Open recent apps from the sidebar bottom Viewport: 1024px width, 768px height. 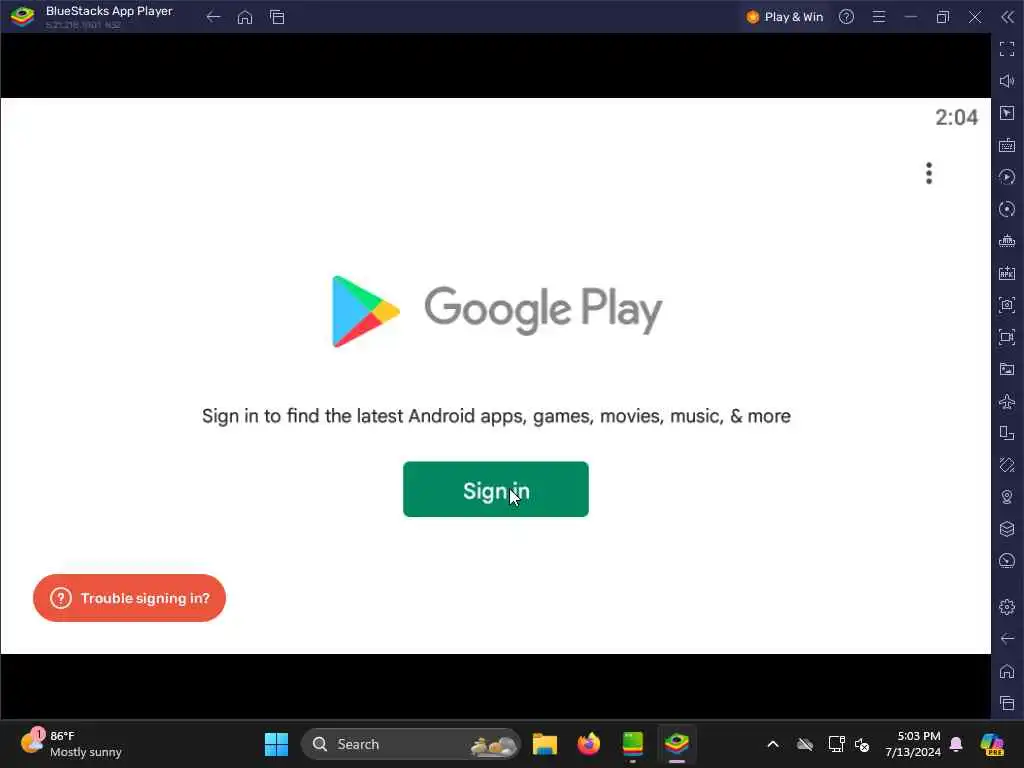click(1007, 703)
